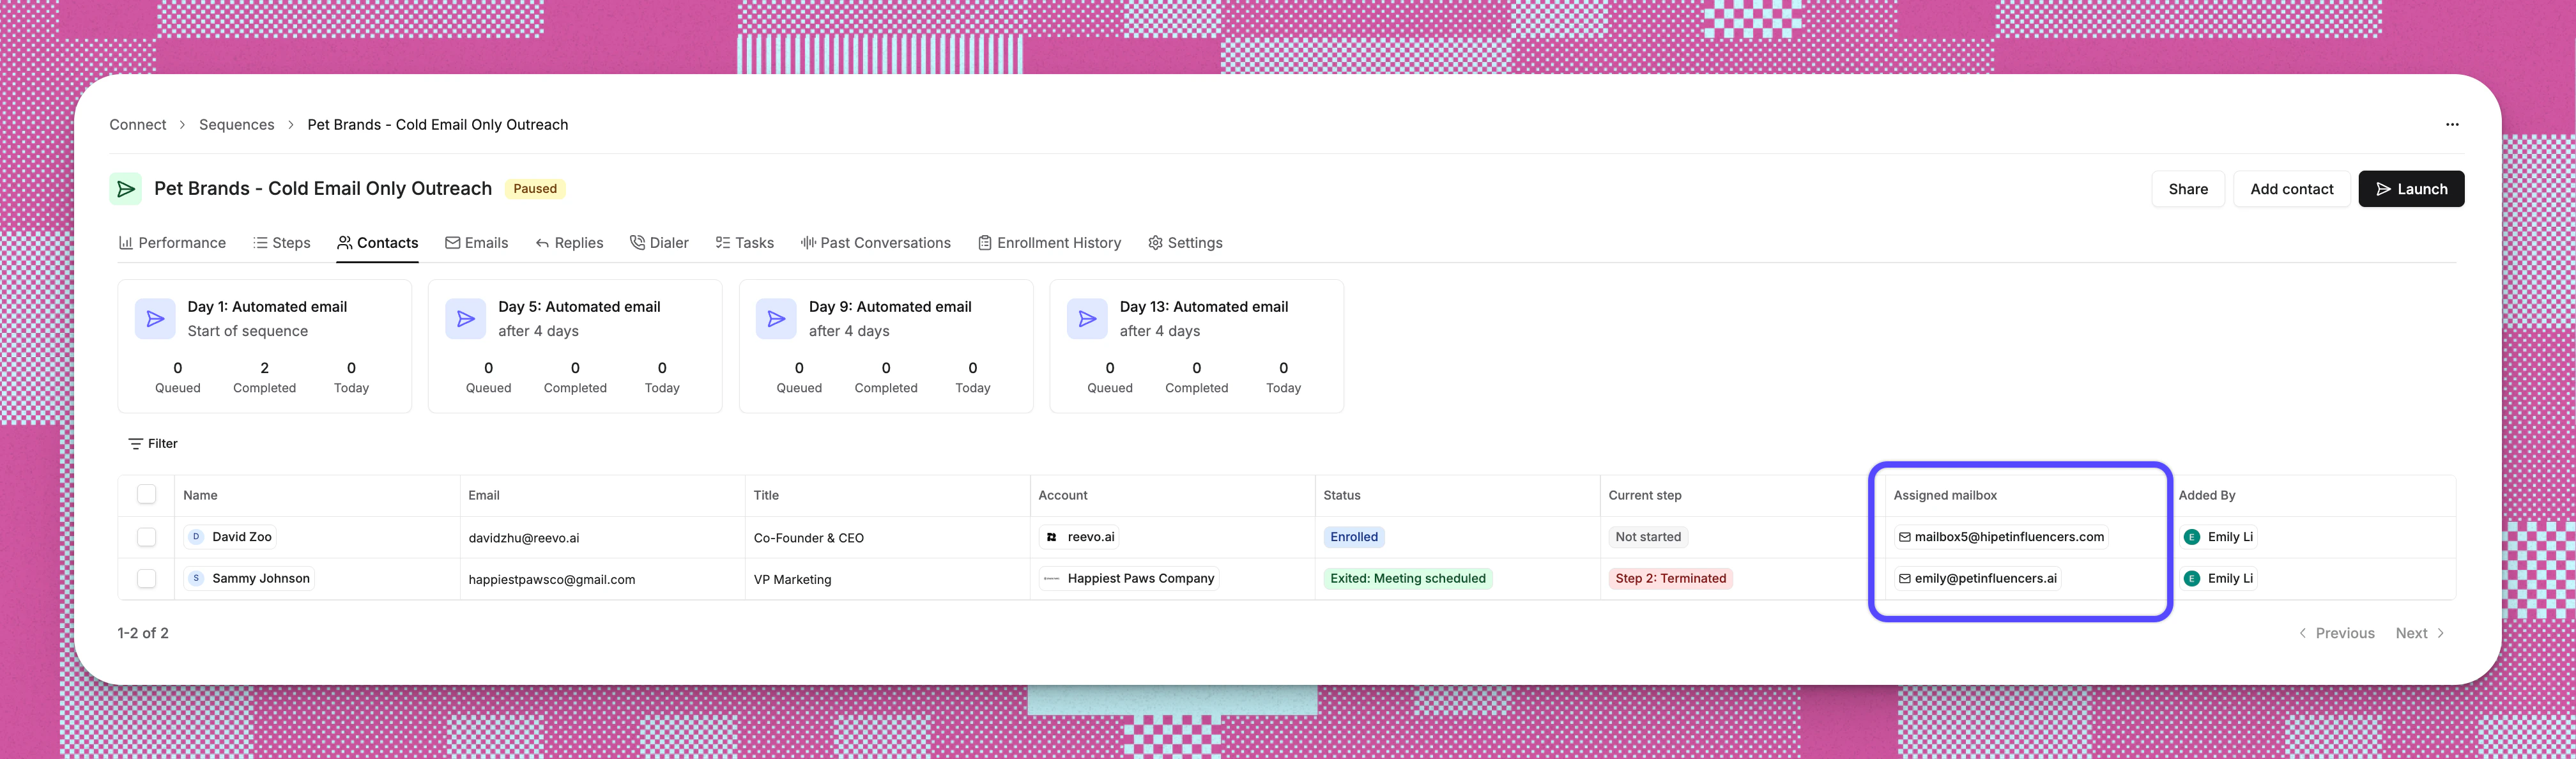Open the reevo.ai account chip
The width and height of the screenshot is (2576, 759).
[1079, 537]
